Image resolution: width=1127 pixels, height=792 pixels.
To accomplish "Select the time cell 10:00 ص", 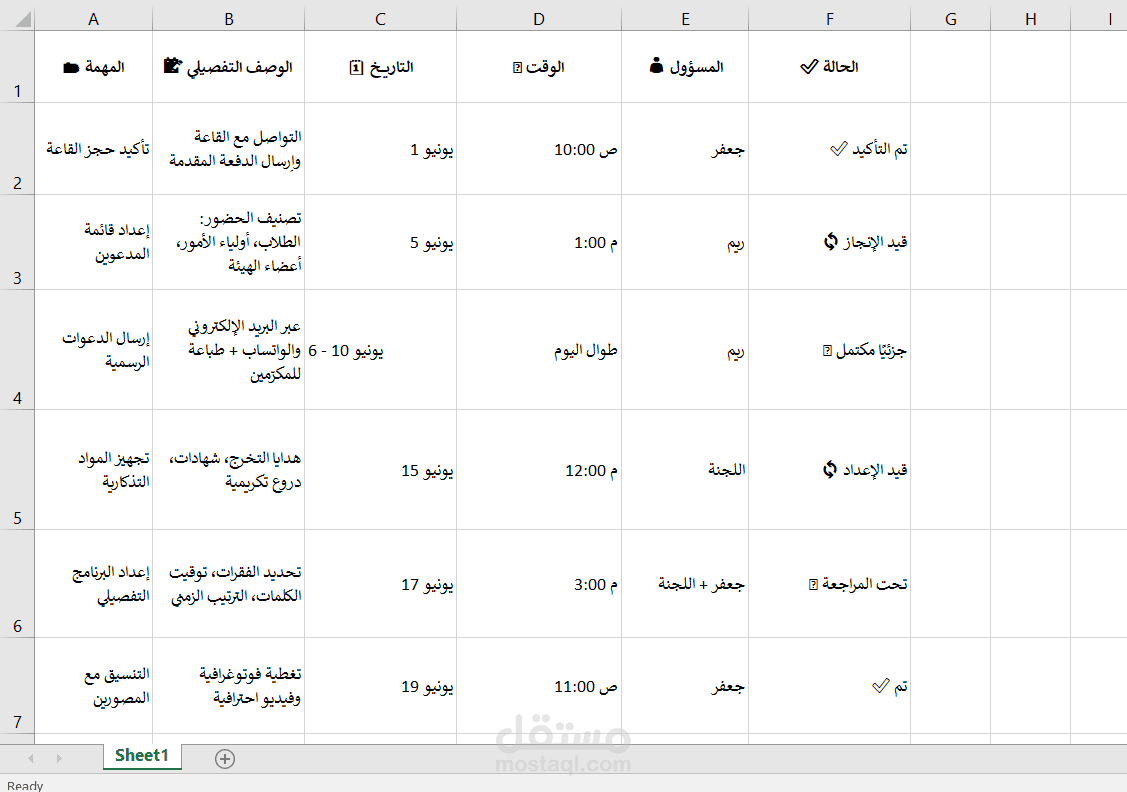I will (x=539, y=148).
